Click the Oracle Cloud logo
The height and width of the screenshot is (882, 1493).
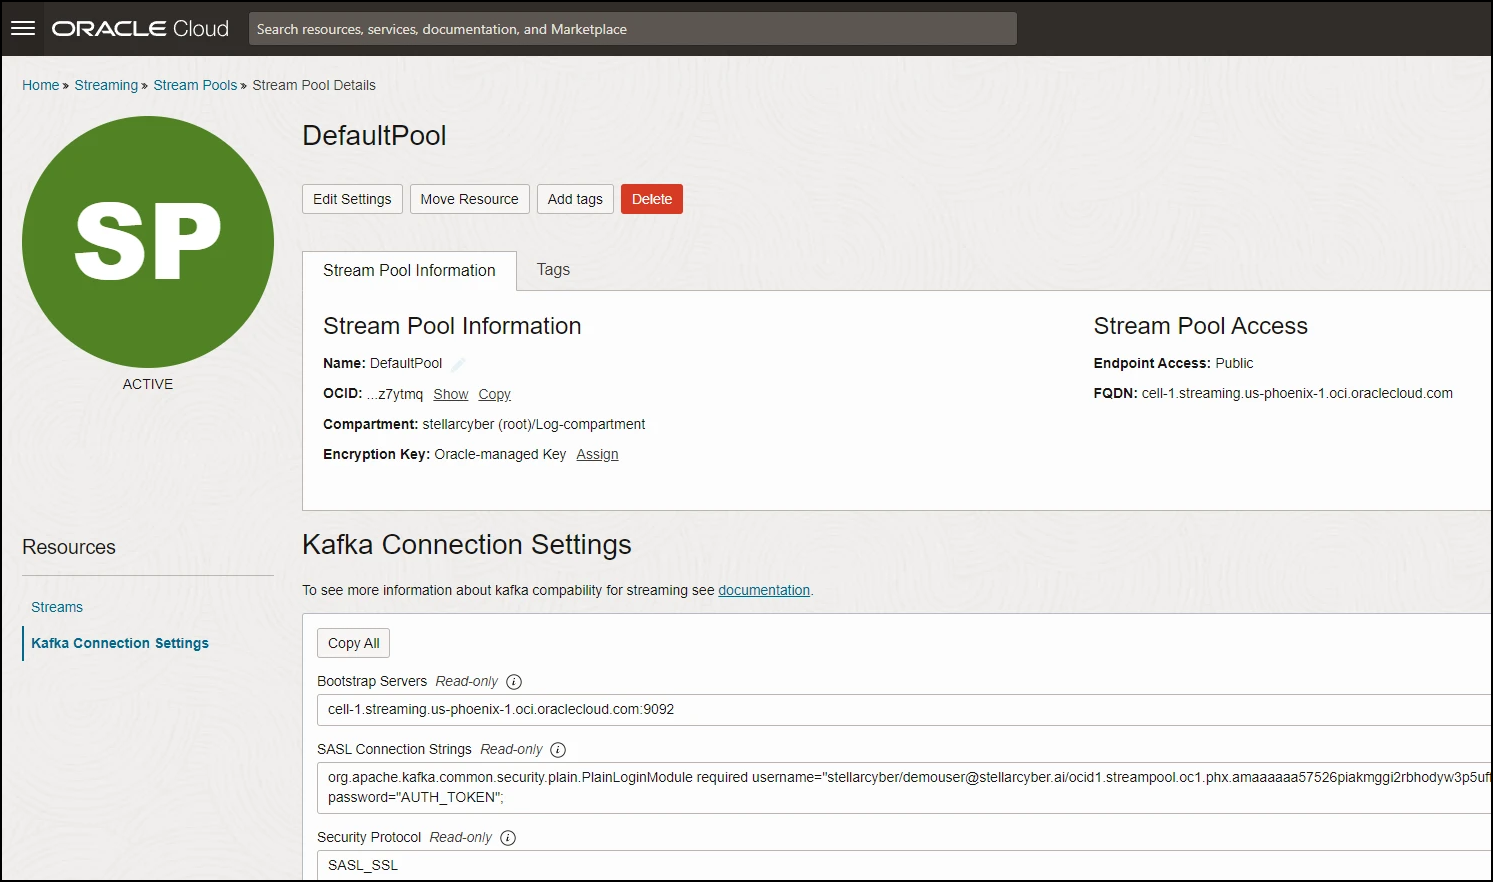point(140,29)
